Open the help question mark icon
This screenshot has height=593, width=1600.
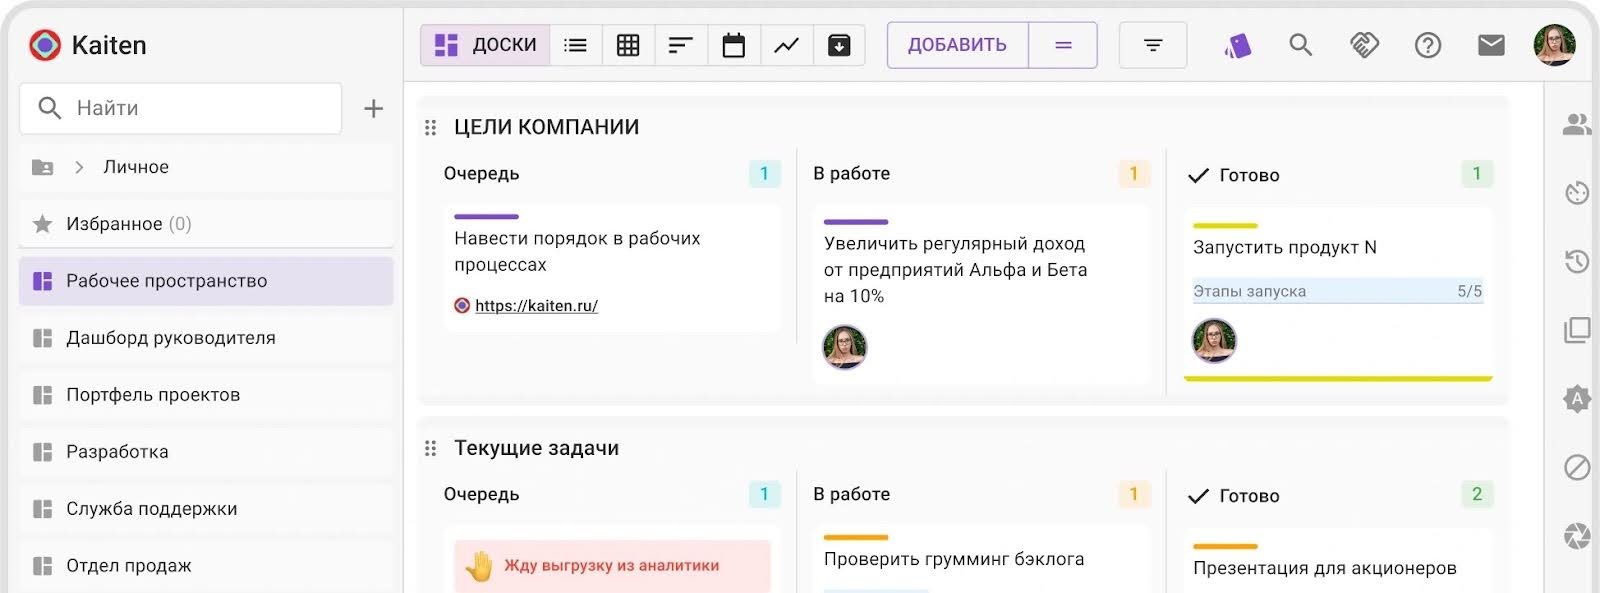click(x=1428, y=45)
